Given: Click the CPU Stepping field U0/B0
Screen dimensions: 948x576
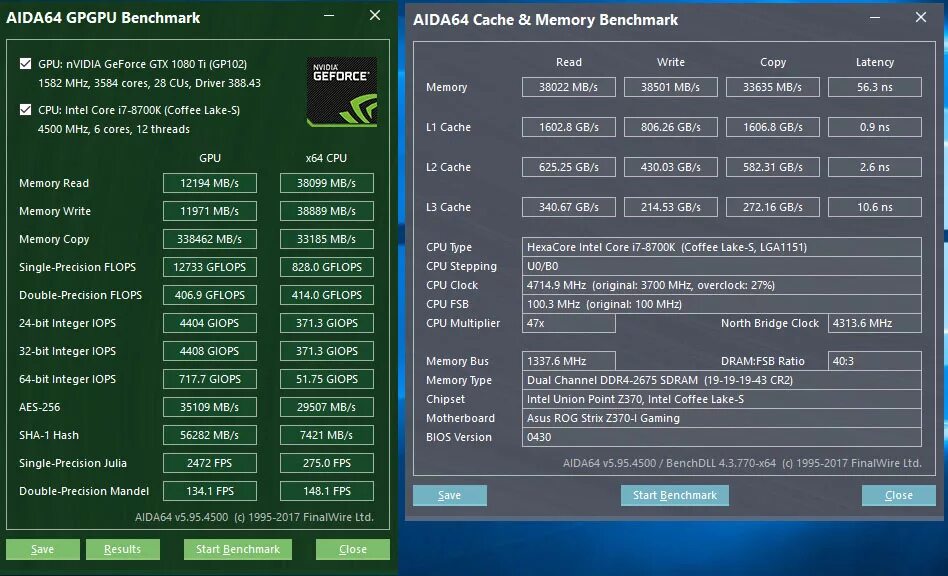Looking at the screenshot, I should 722,266.
